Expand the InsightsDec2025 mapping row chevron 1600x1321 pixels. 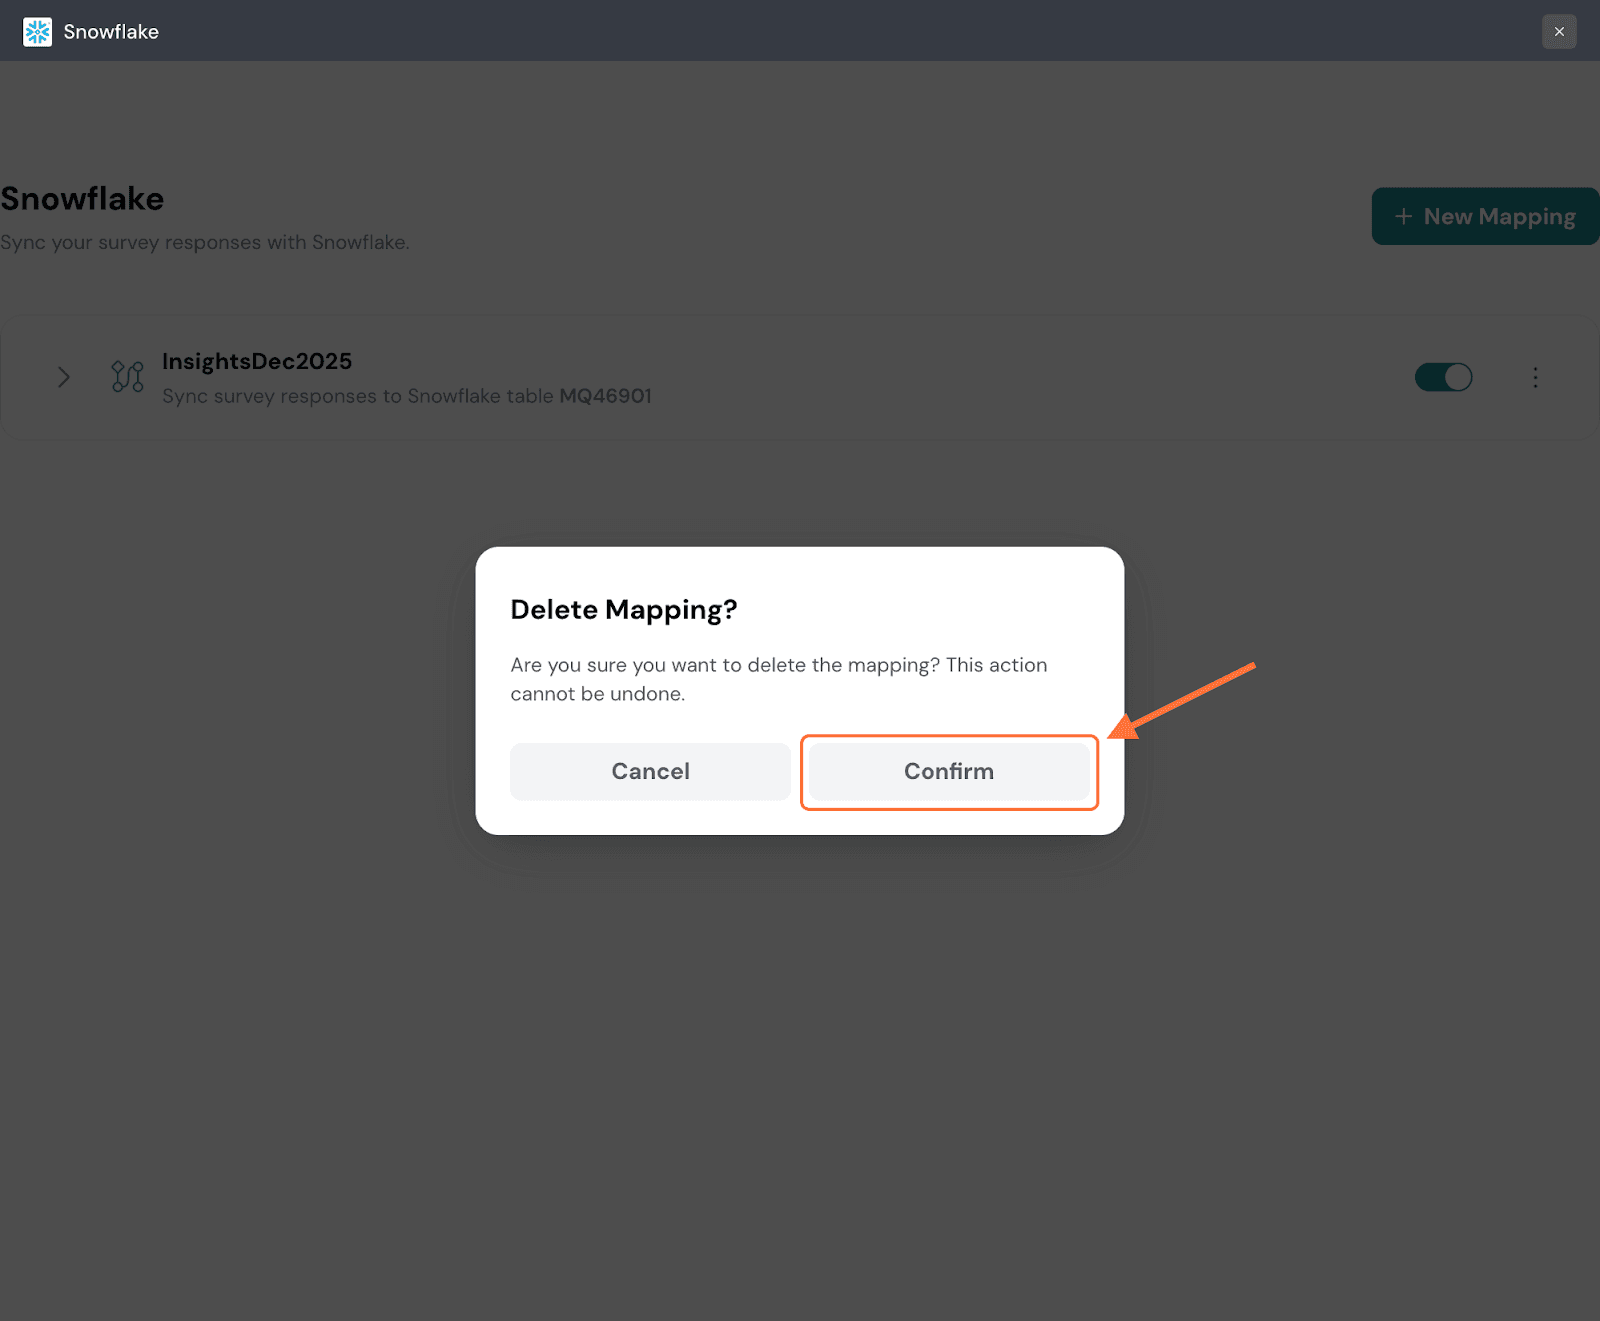(64, 377)
